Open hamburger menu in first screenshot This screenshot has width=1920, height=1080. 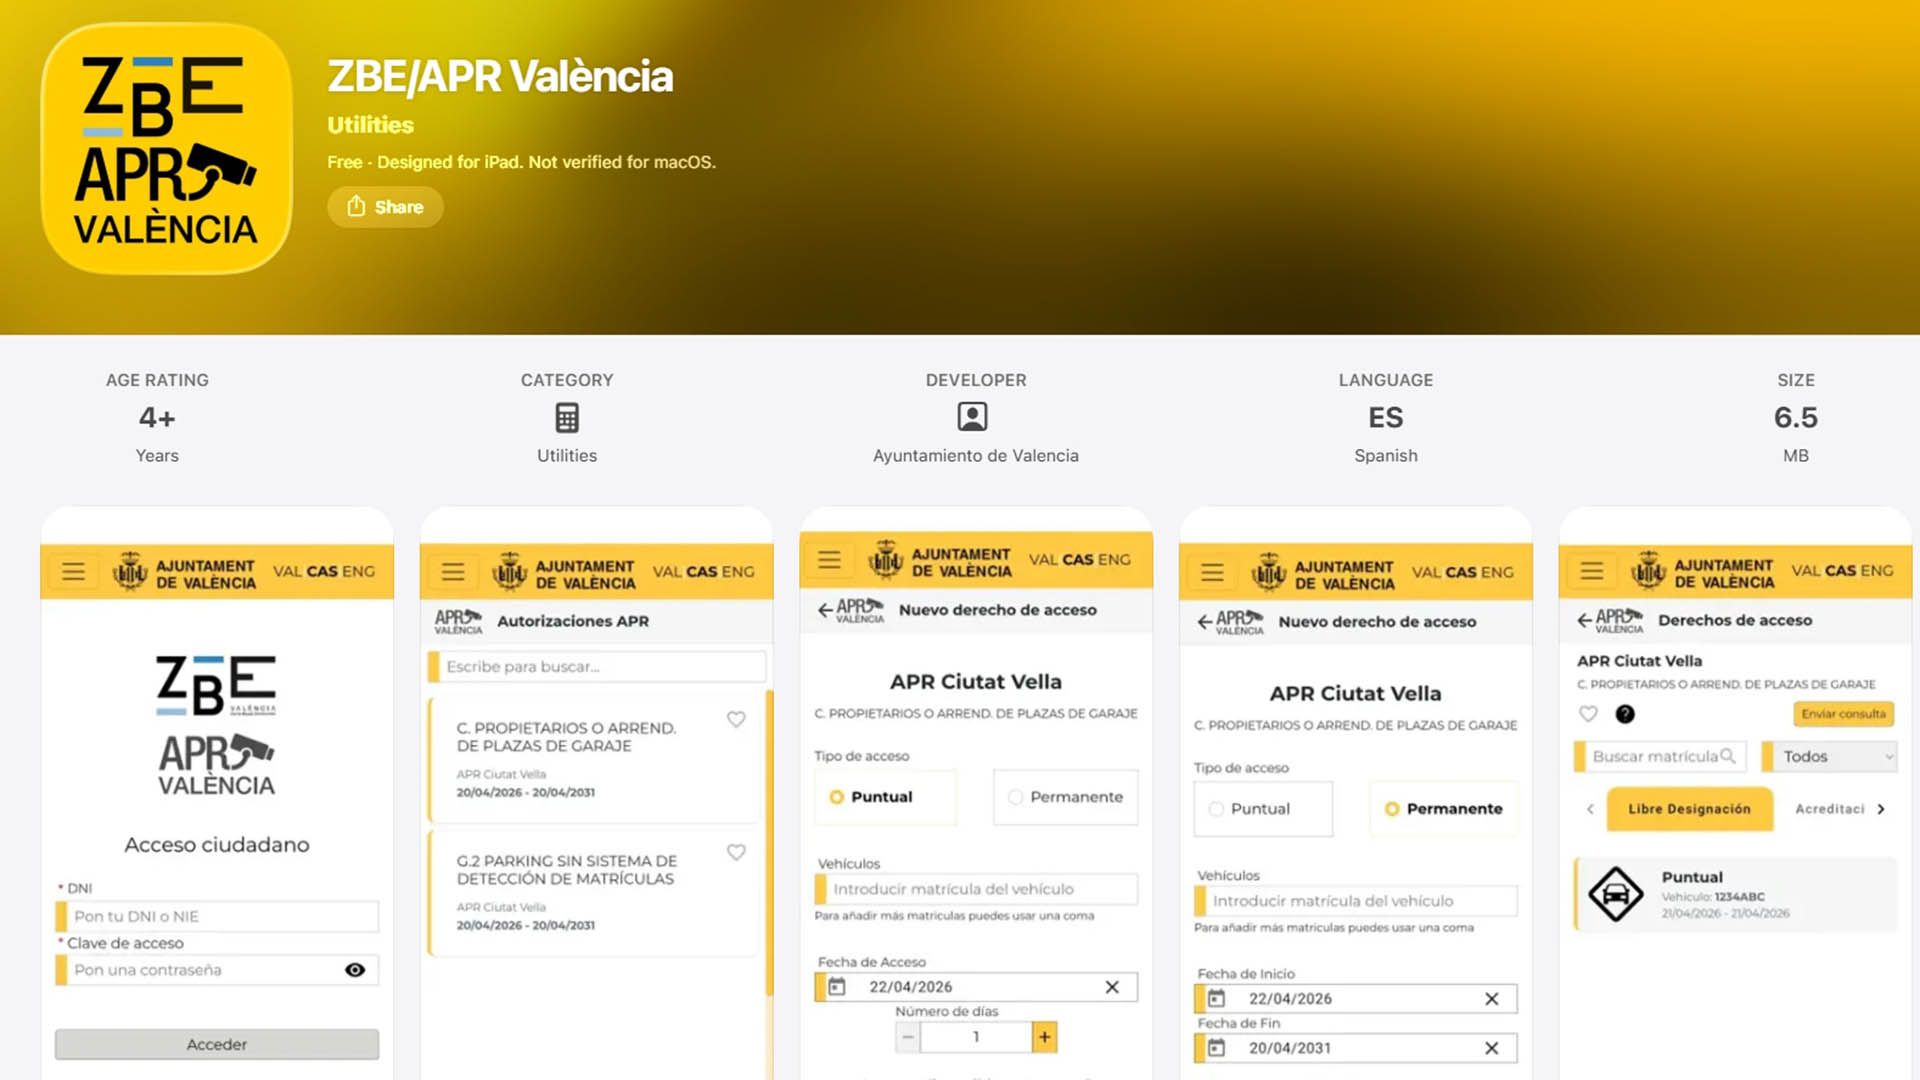pos(73,572)
